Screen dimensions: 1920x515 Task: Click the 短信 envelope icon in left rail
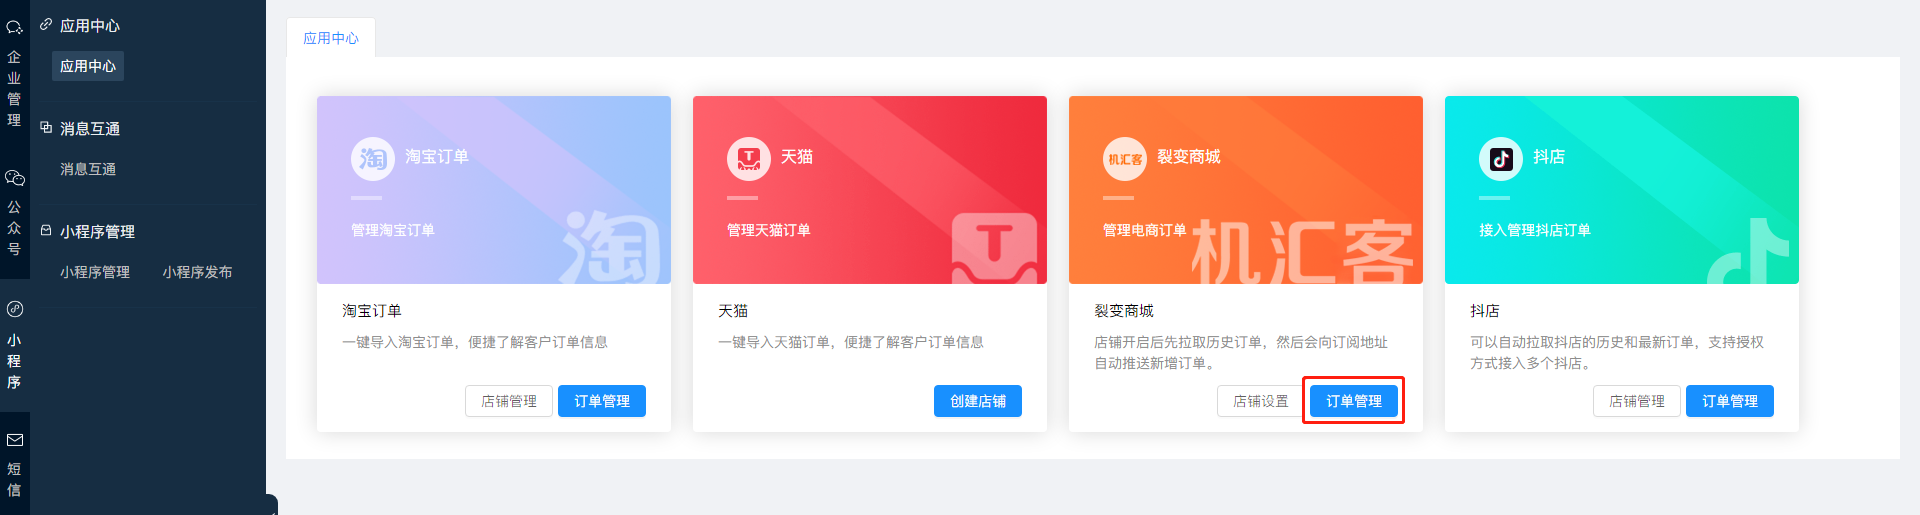pyautogui.click(x=14, y=440)
